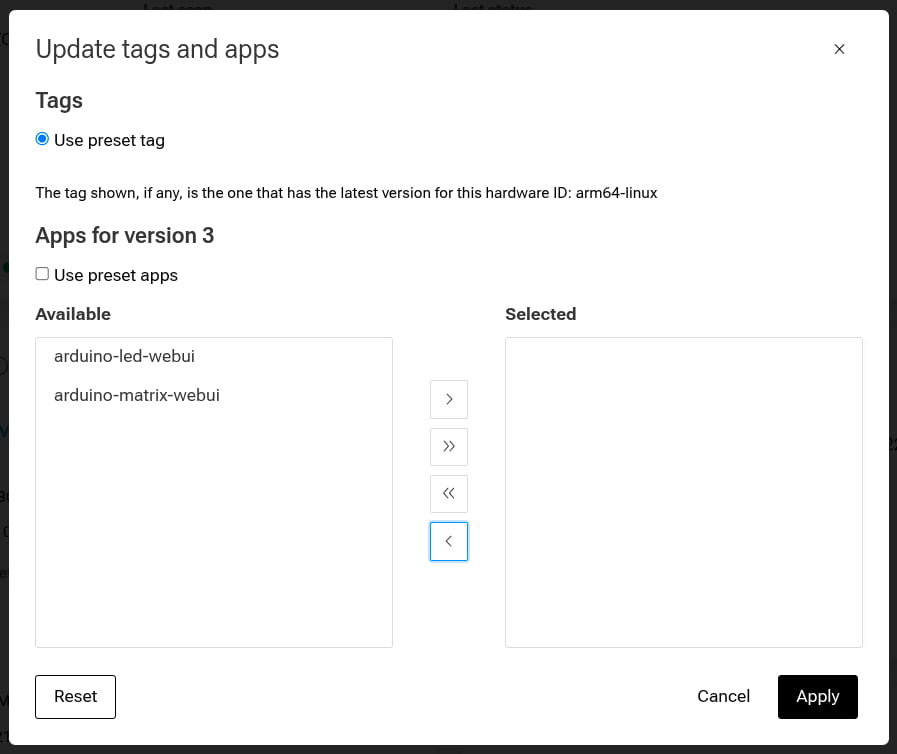This screenshot has height=754, width=897.
Task: Select arduino-matrix-webui in the Available list
Action: click(136, 395)
